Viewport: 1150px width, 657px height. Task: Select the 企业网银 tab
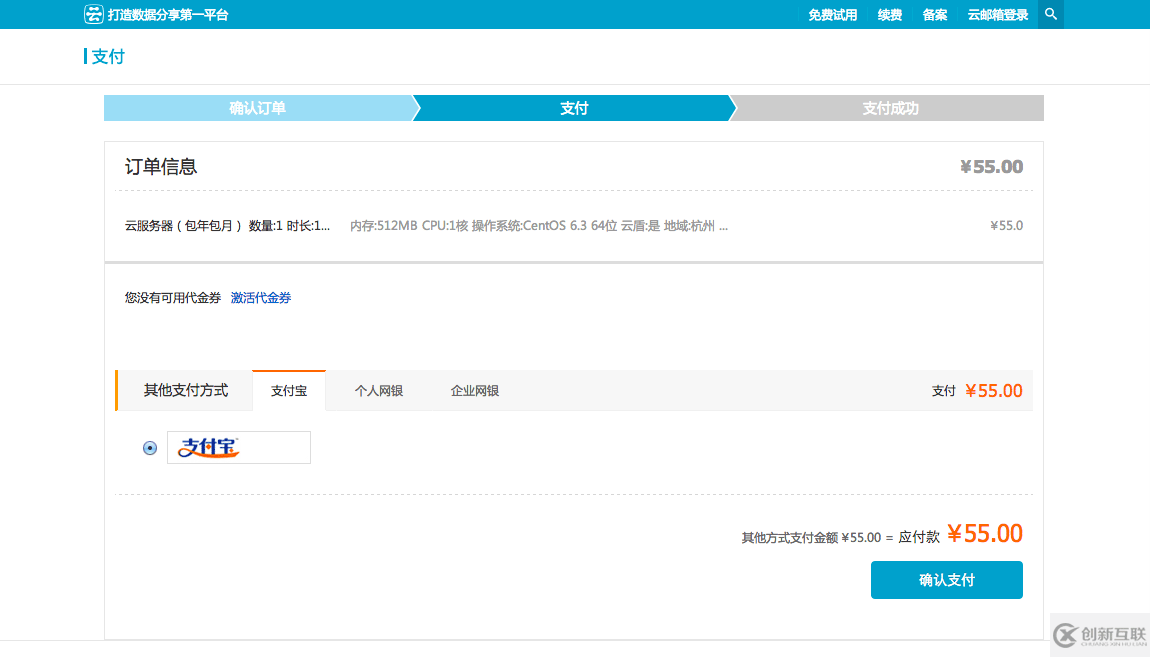474,391
